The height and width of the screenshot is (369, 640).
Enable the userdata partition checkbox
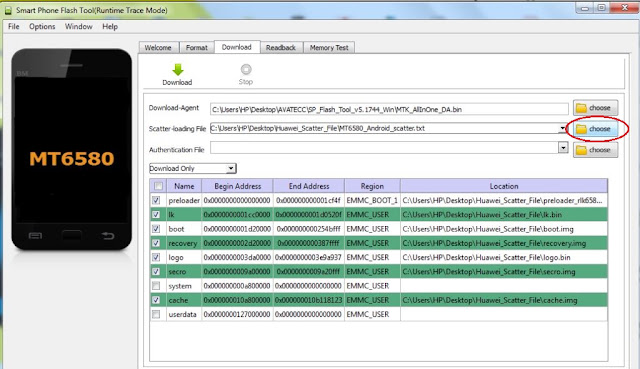coord(156,314)
